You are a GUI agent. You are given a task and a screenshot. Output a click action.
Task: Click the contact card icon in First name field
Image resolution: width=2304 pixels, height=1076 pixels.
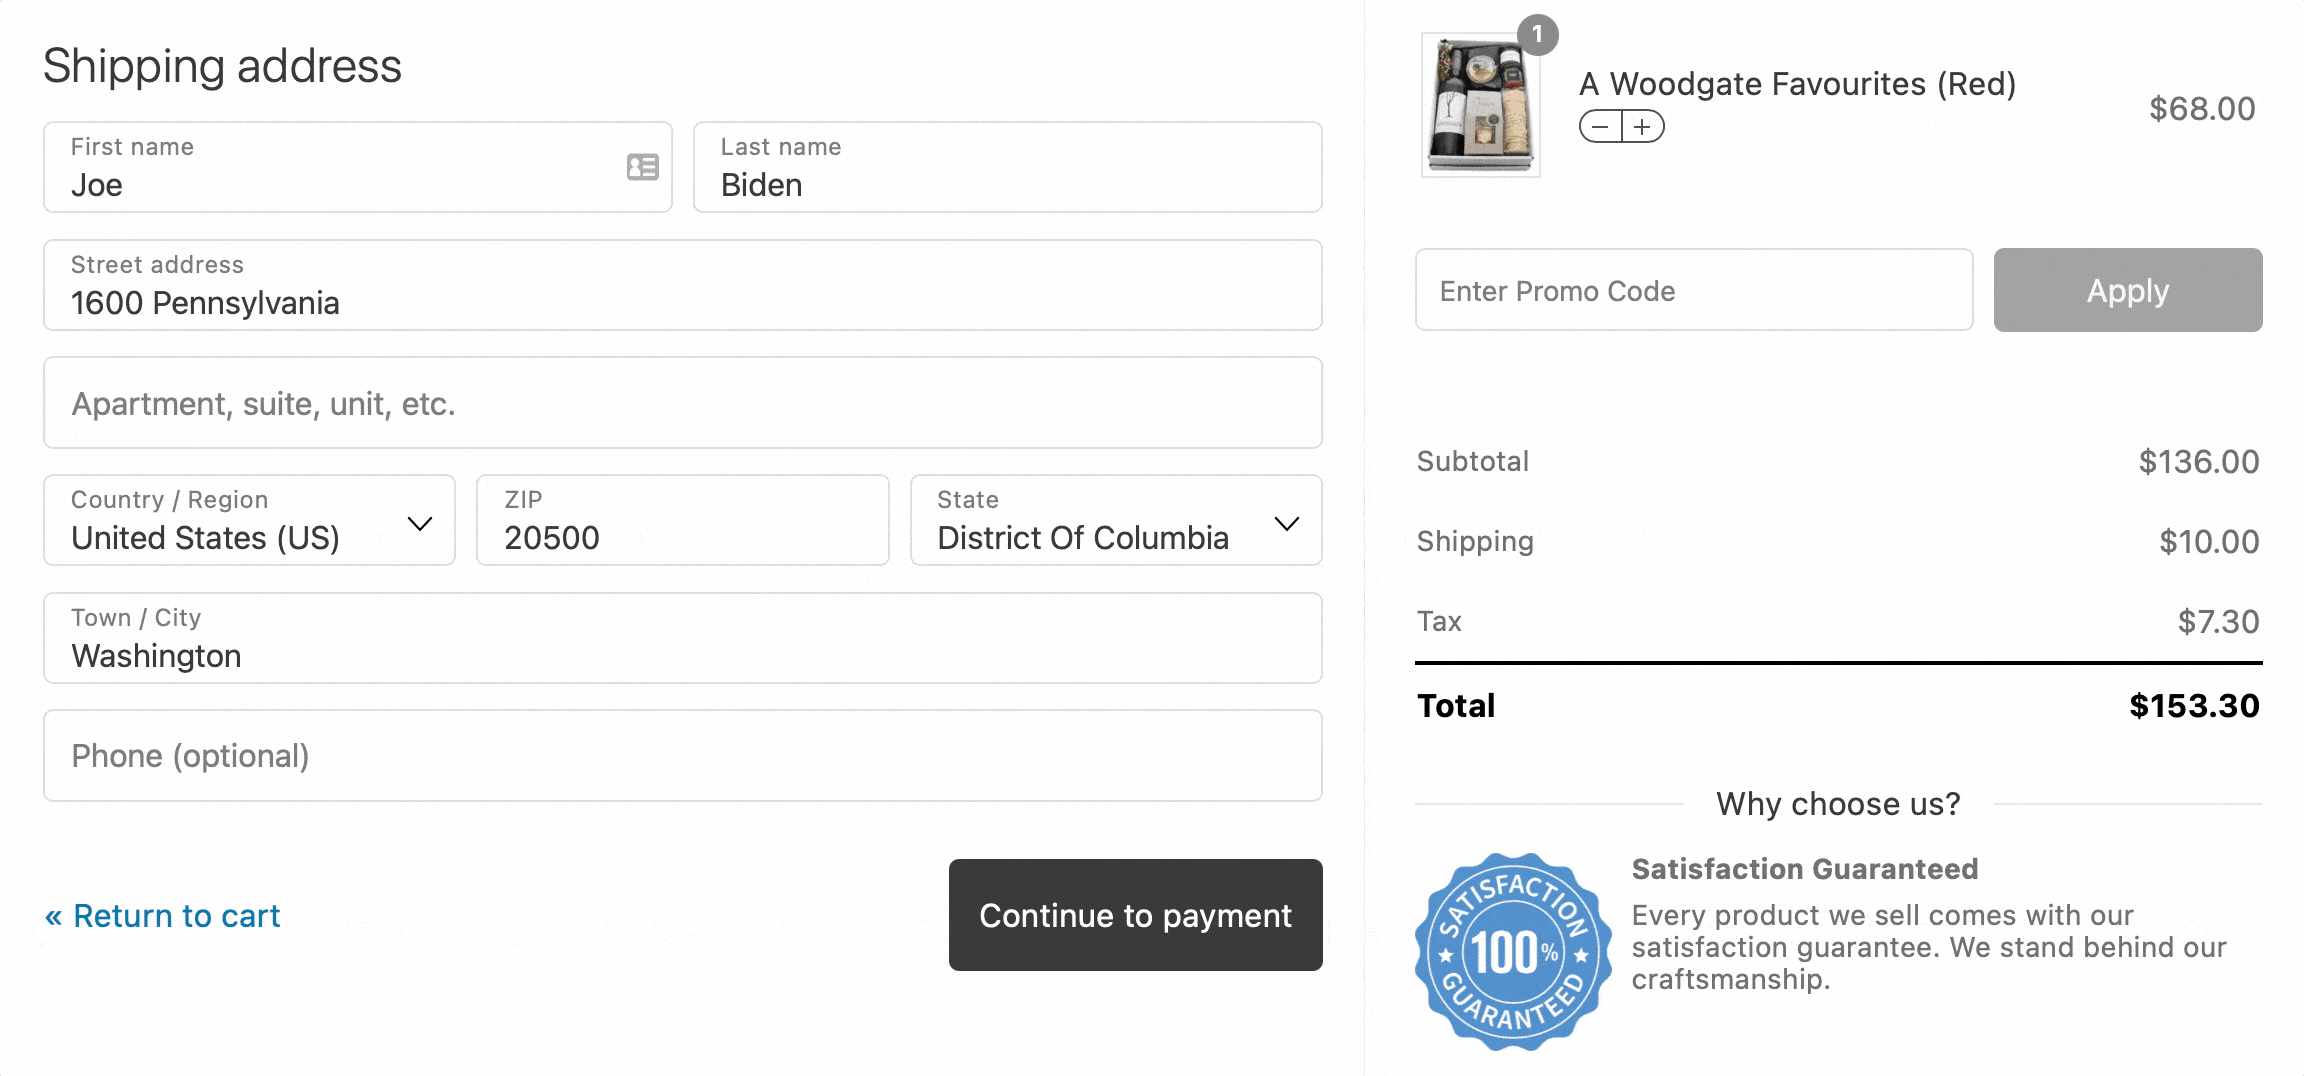click(x=640, y=167)
